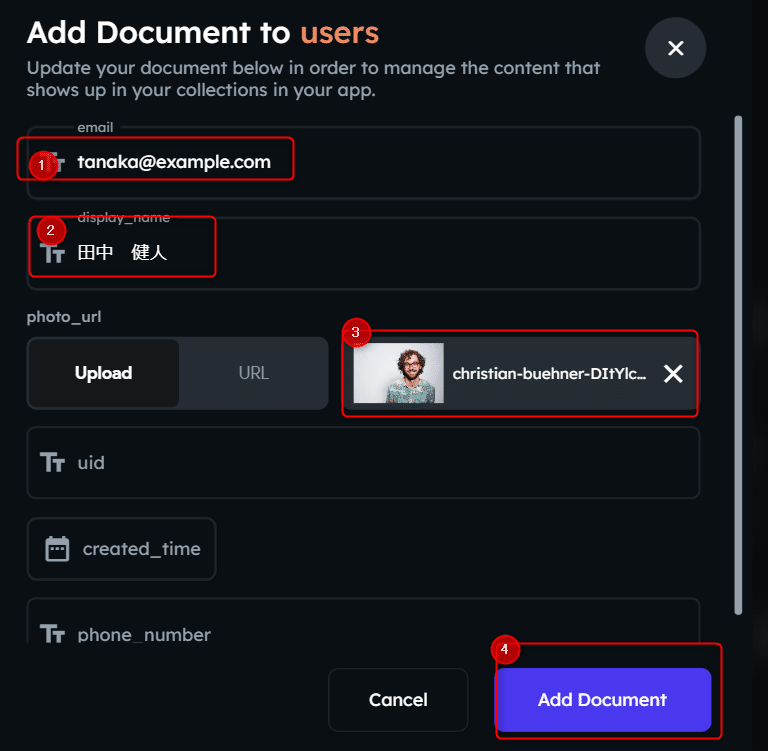Edit the display_name field with 田中 健人
Viewport: 768px width, 751px height.
[363, 253]
